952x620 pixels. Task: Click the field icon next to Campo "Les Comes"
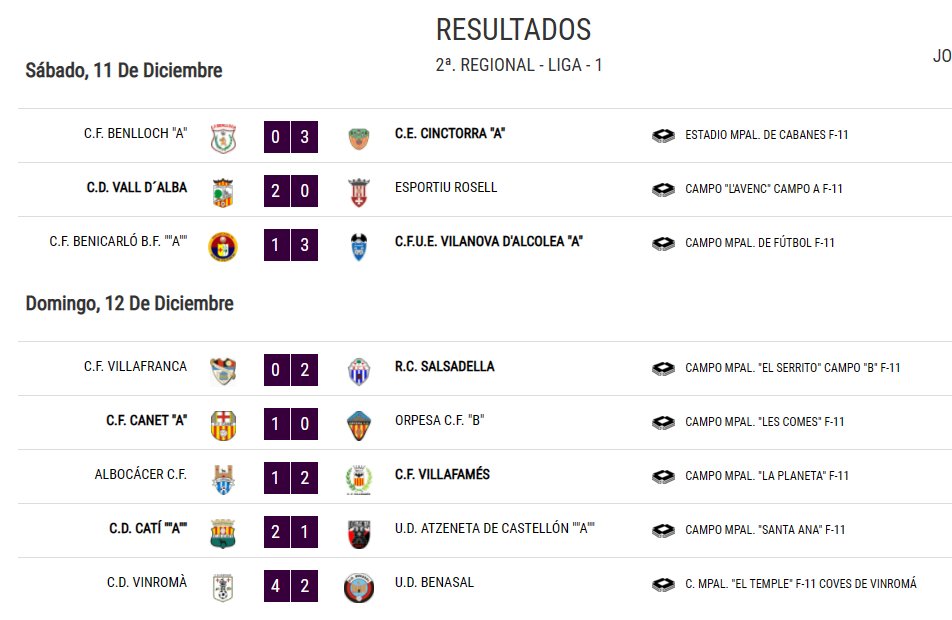(663, 423)
